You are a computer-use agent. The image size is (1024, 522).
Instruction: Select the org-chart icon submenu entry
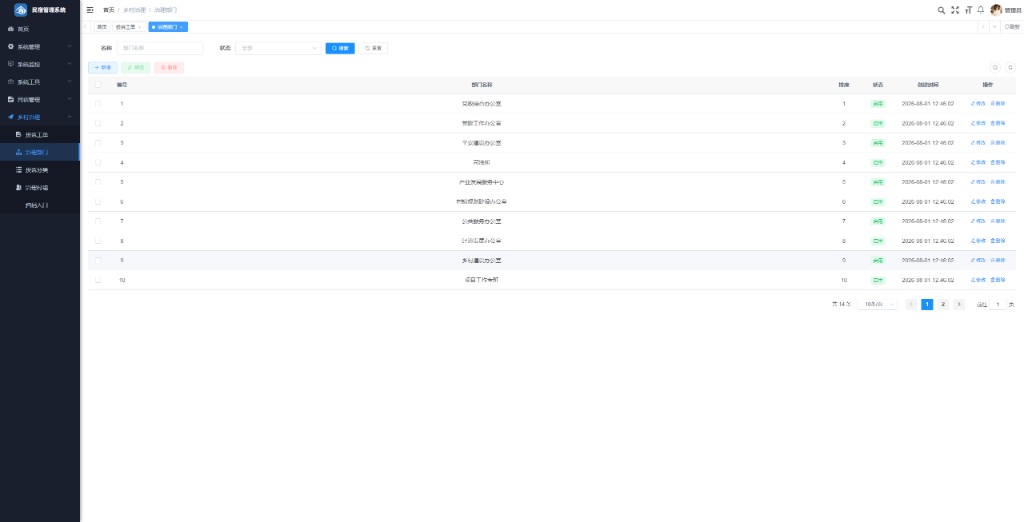tap(19, 152)
